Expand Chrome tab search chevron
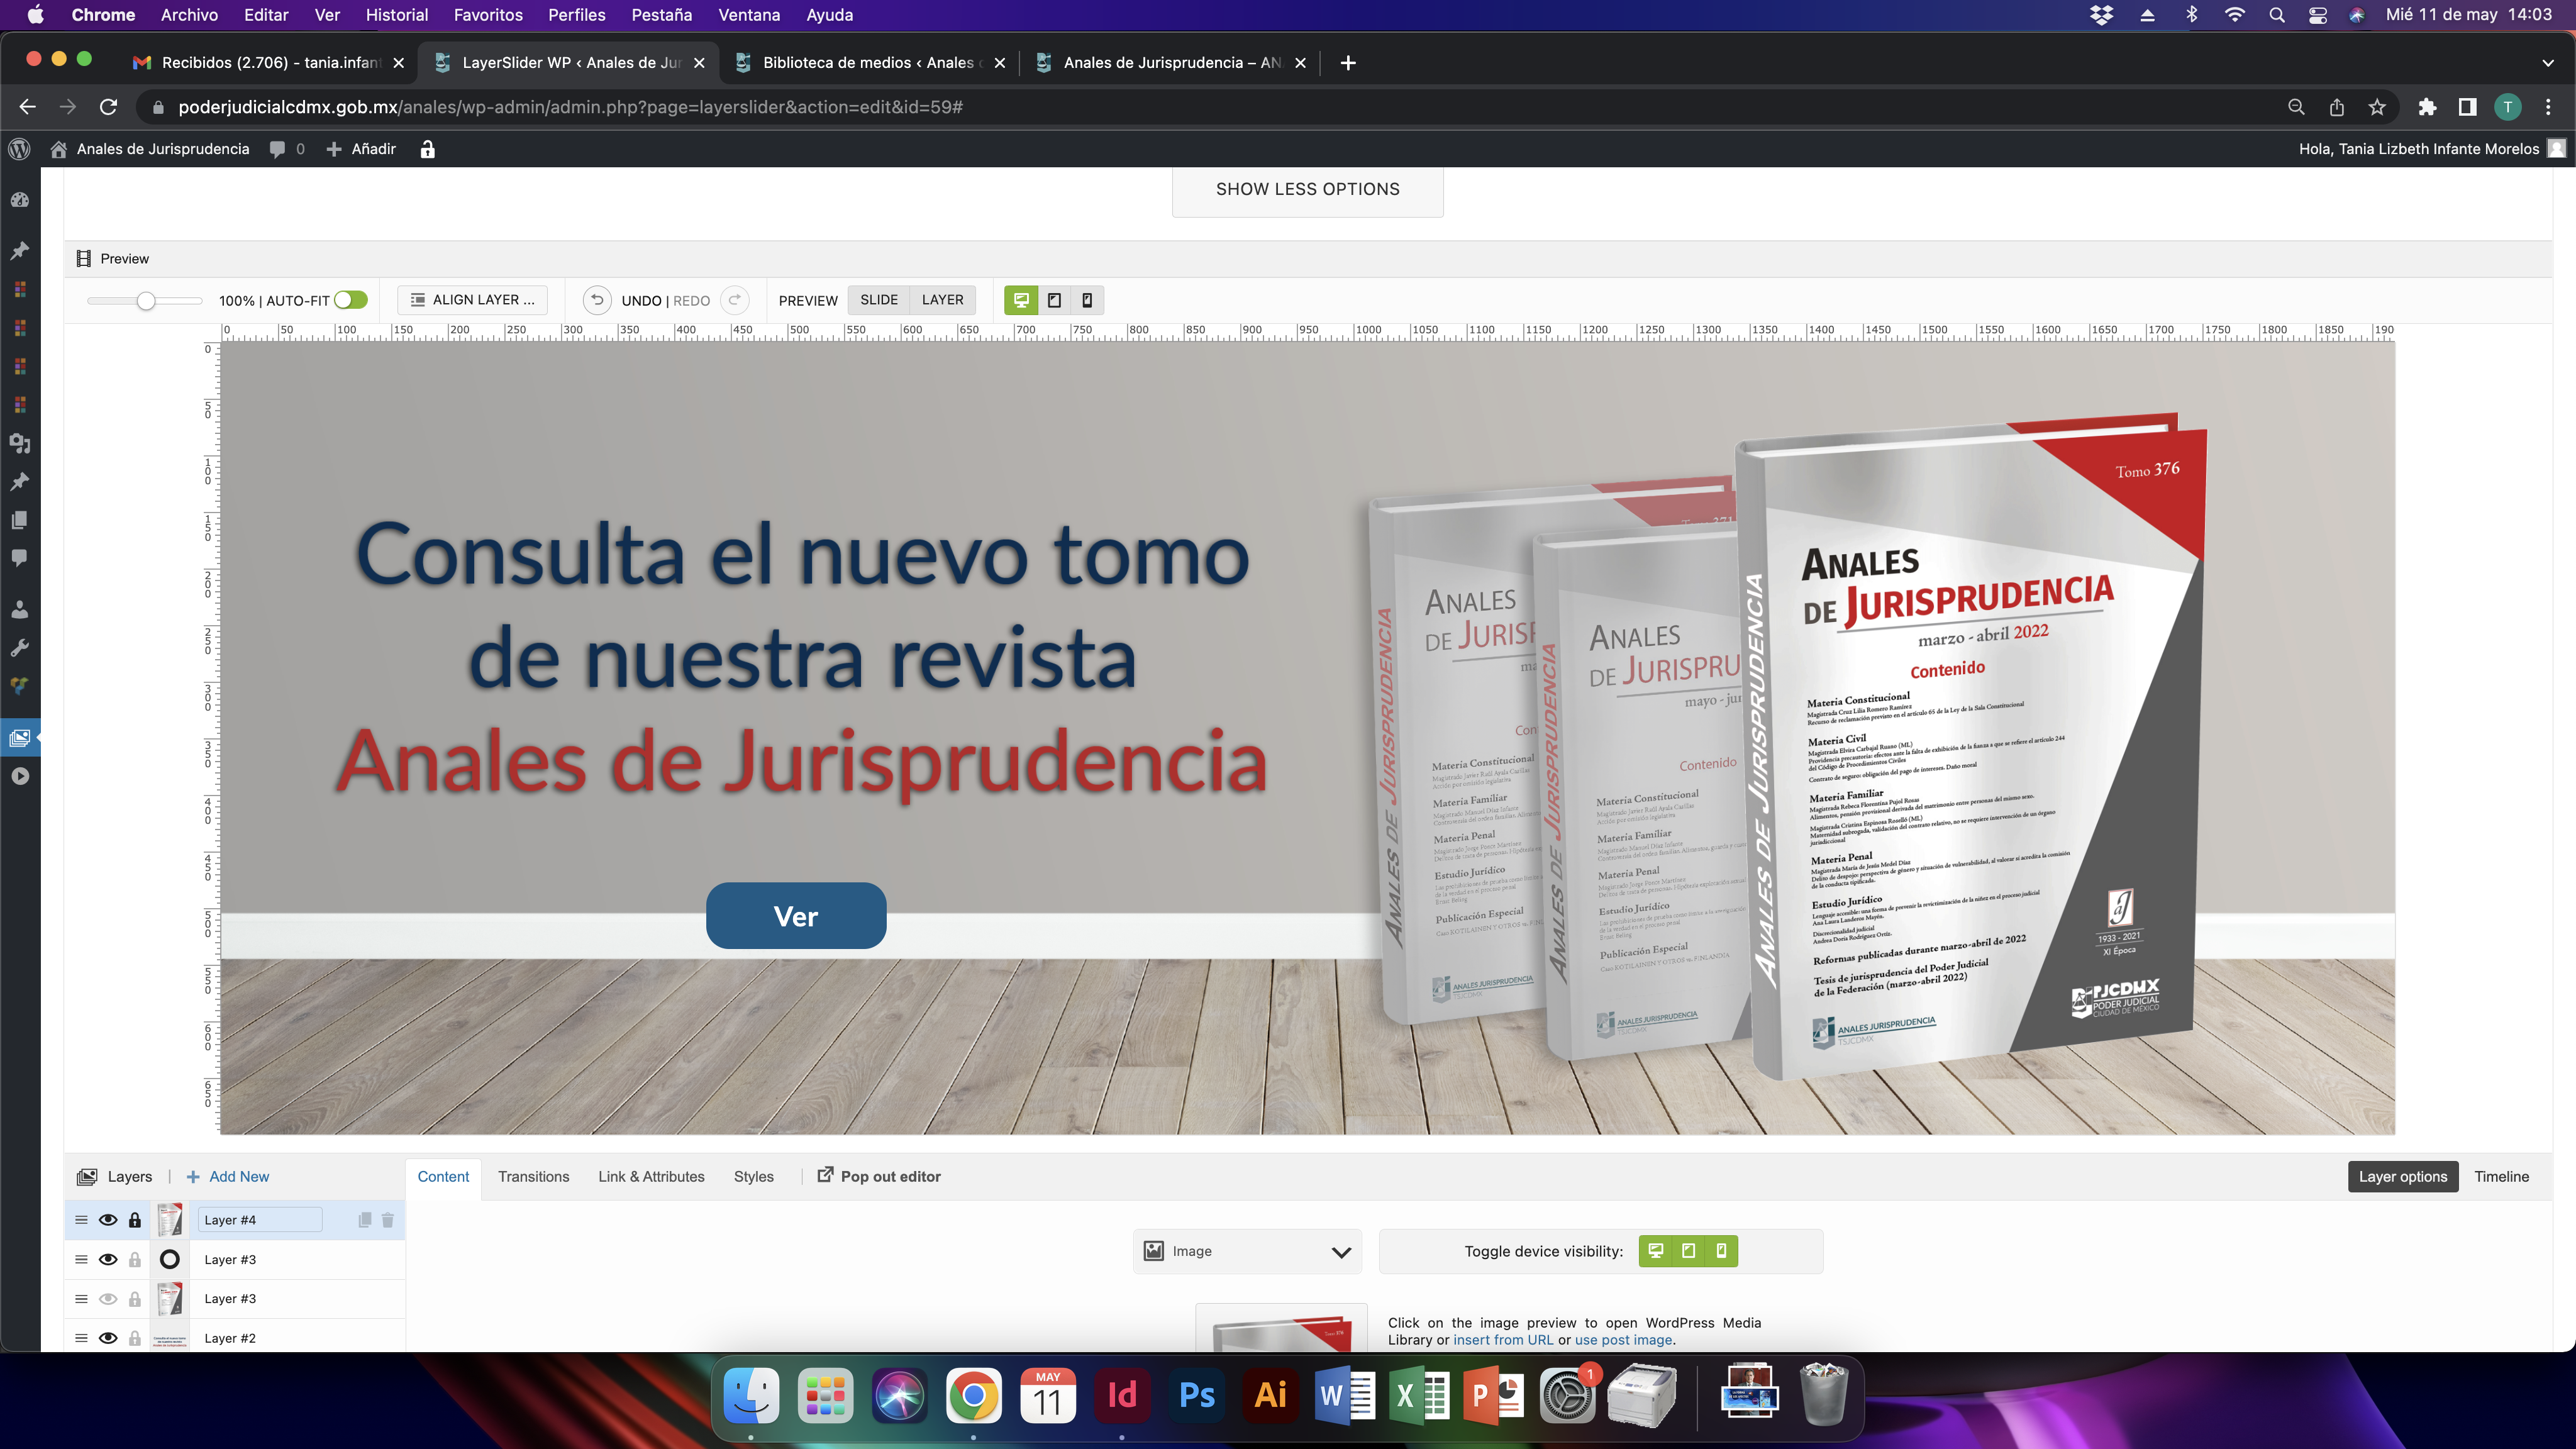 pyautogui.click(x=2547, y=63)
